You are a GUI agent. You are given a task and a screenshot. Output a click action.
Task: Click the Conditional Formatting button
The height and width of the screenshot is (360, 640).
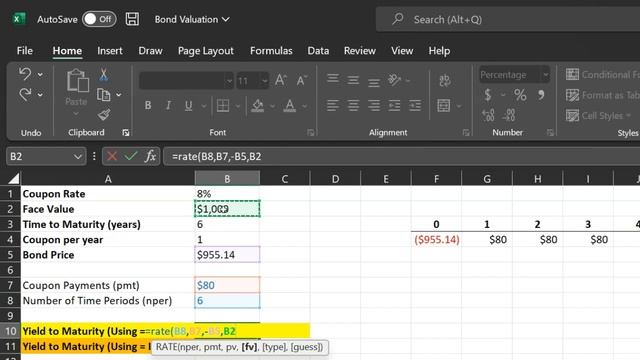pos(602,75)
